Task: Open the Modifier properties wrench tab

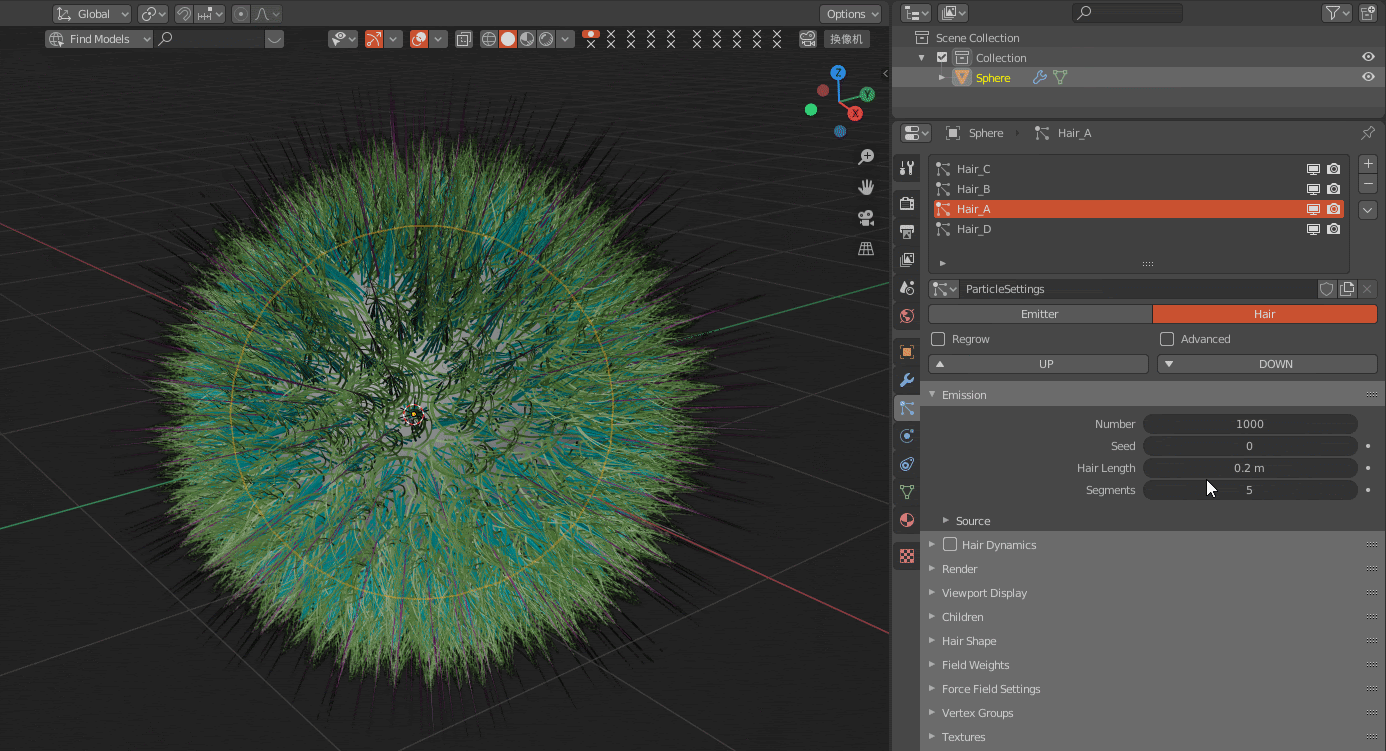Action: coord(907,380)
